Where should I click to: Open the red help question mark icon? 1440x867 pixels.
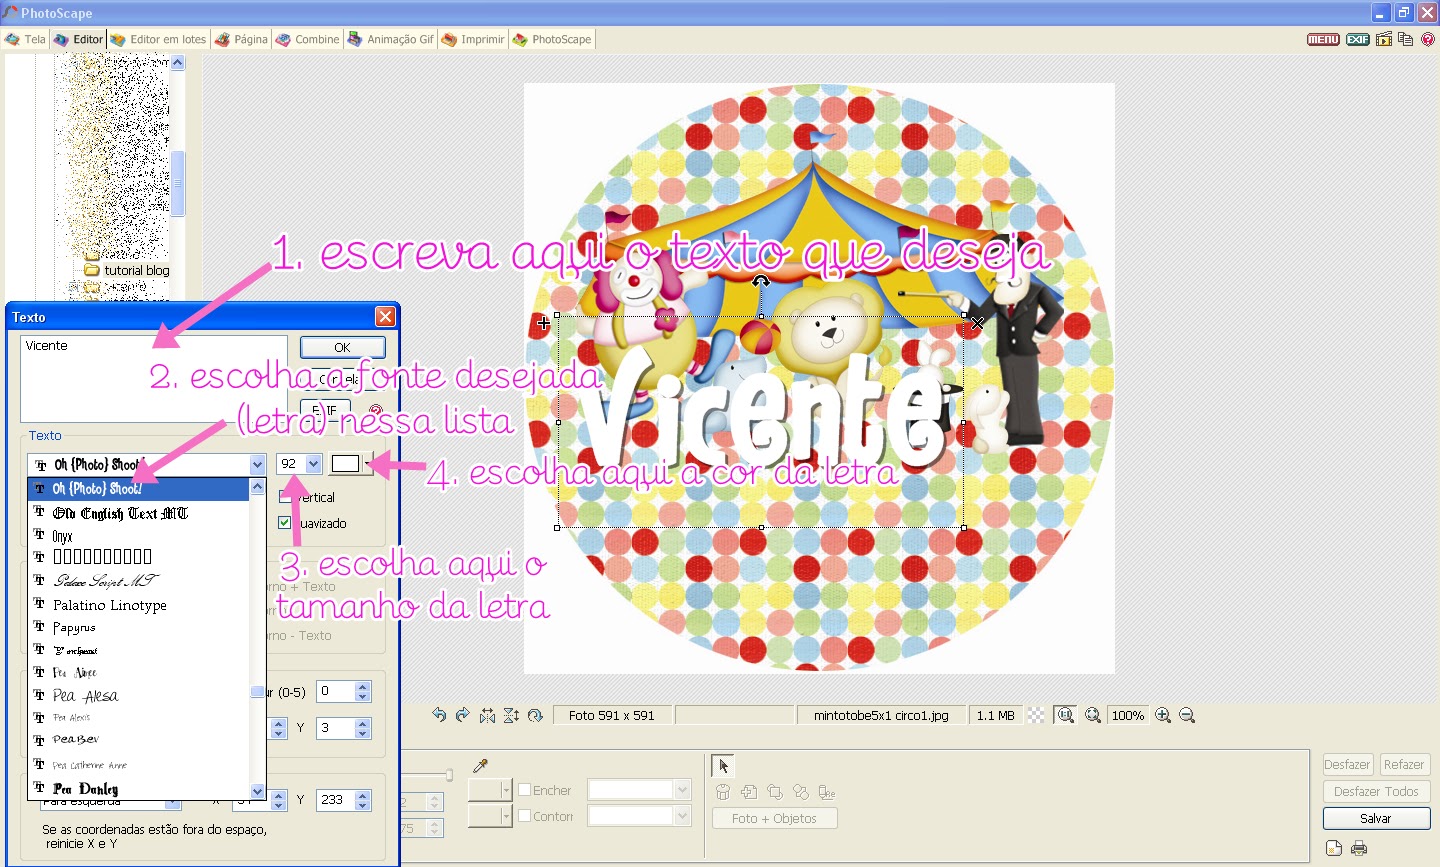1428,39
